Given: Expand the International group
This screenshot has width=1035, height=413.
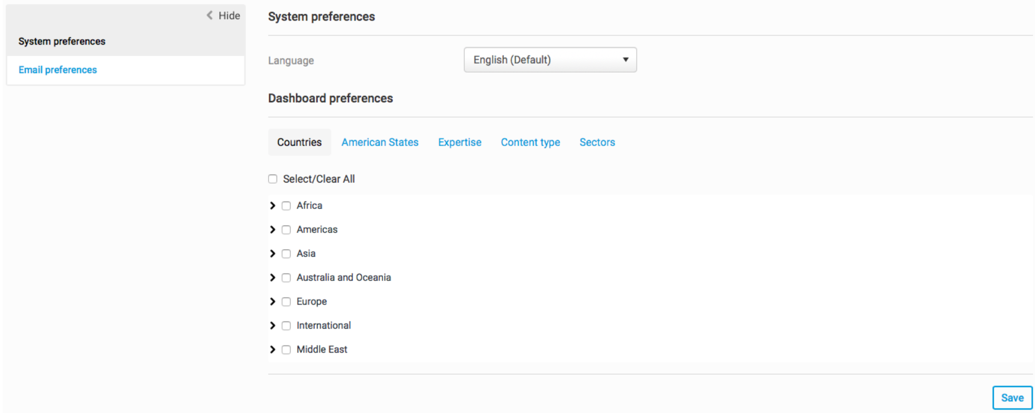Looking at the screenshot, I should coord(273,326).
